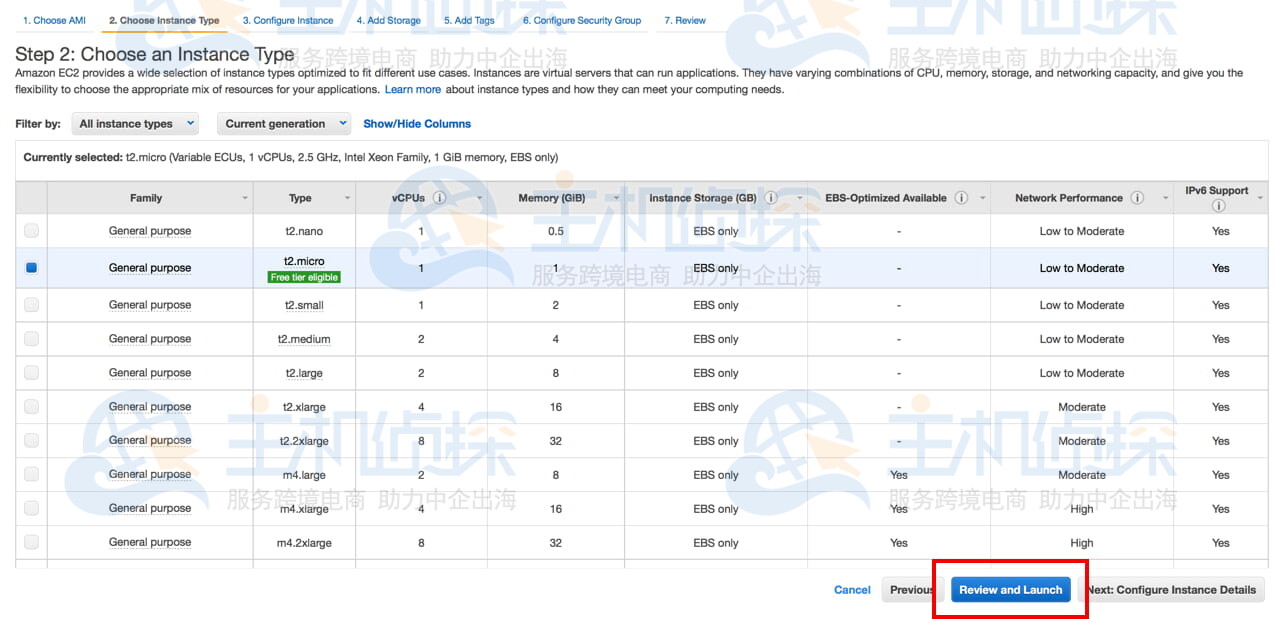Screen dimensions: 1278x619
Task: Click the Free tier eligible badge
Action: [x=304, y=277]
